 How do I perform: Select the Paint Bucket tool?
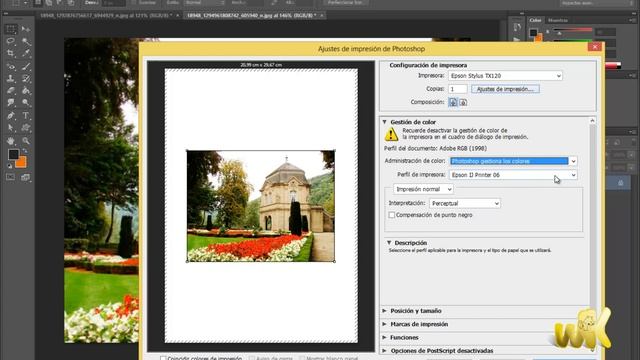point(26,91)
